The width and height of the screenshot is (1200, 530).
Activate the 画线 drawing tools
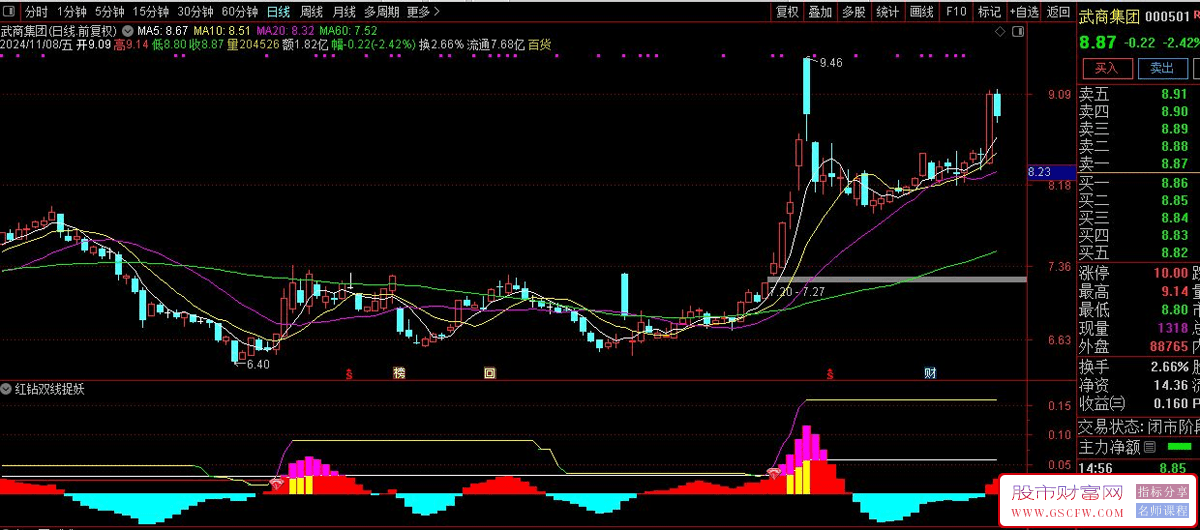click(x=922, y=12)
